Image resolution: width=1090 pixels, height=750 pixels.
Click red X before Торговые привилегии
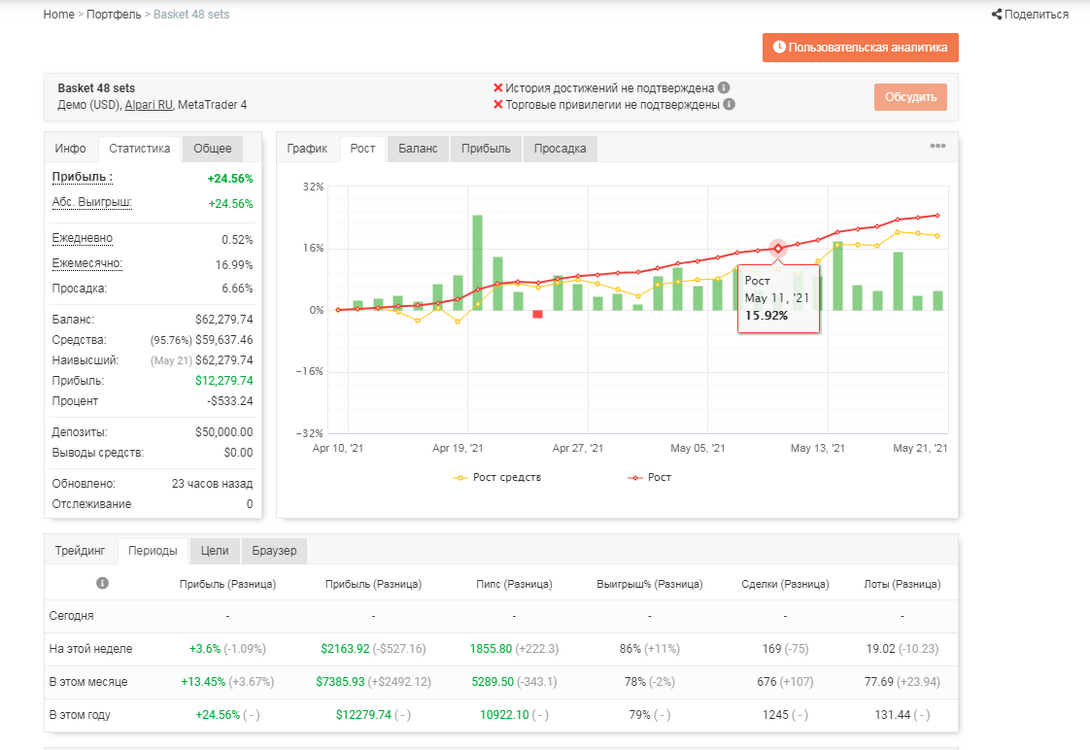(x=498, y=104)
